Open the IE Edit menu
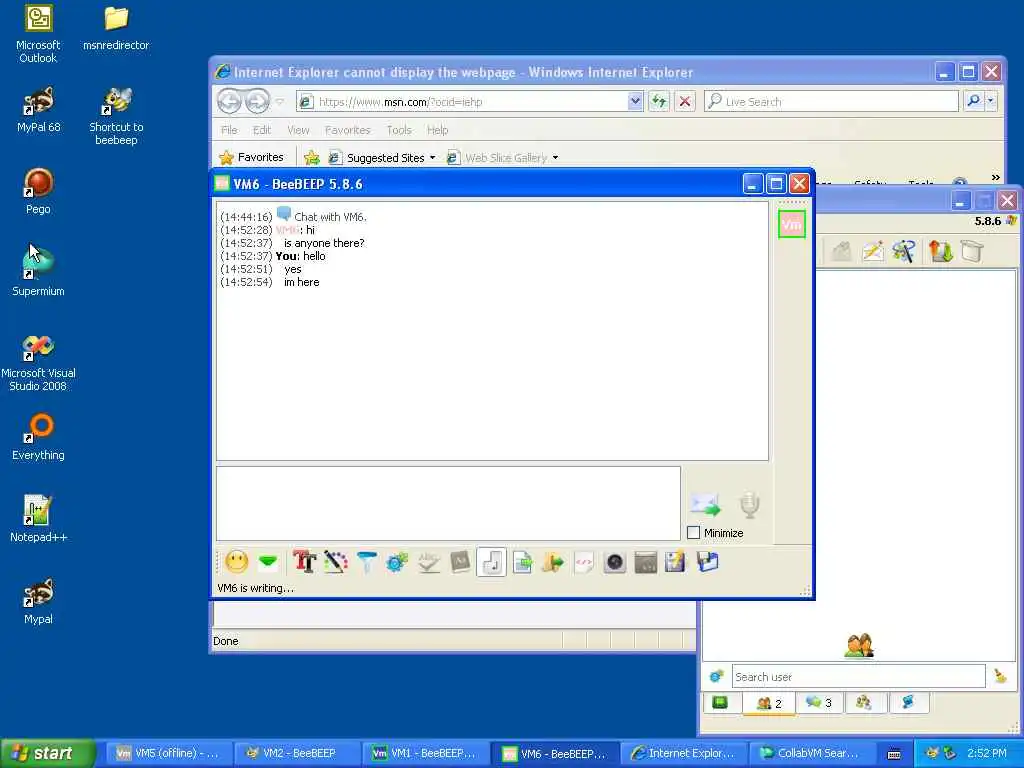The width and height of the screenshot is (1024, 768). pyautogui.click(x=262, y=130)
